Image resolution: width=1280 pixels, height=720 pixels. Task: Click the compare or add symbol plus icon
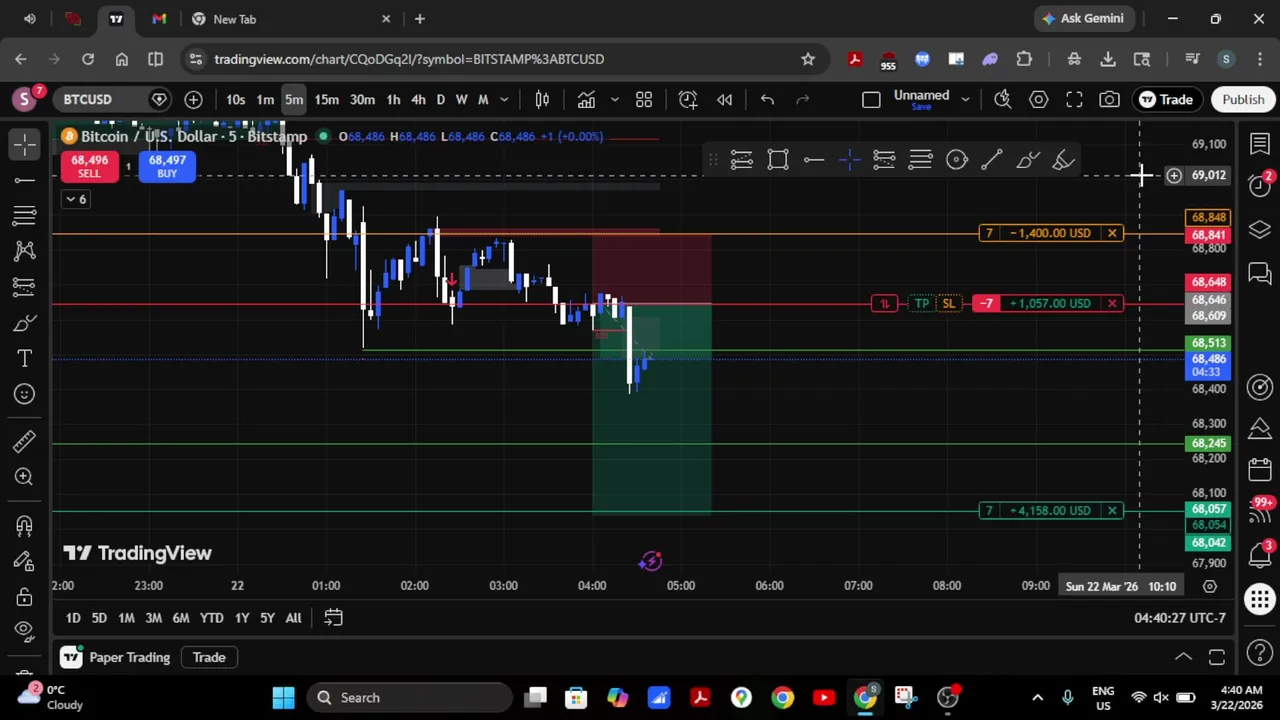point(193,99)
